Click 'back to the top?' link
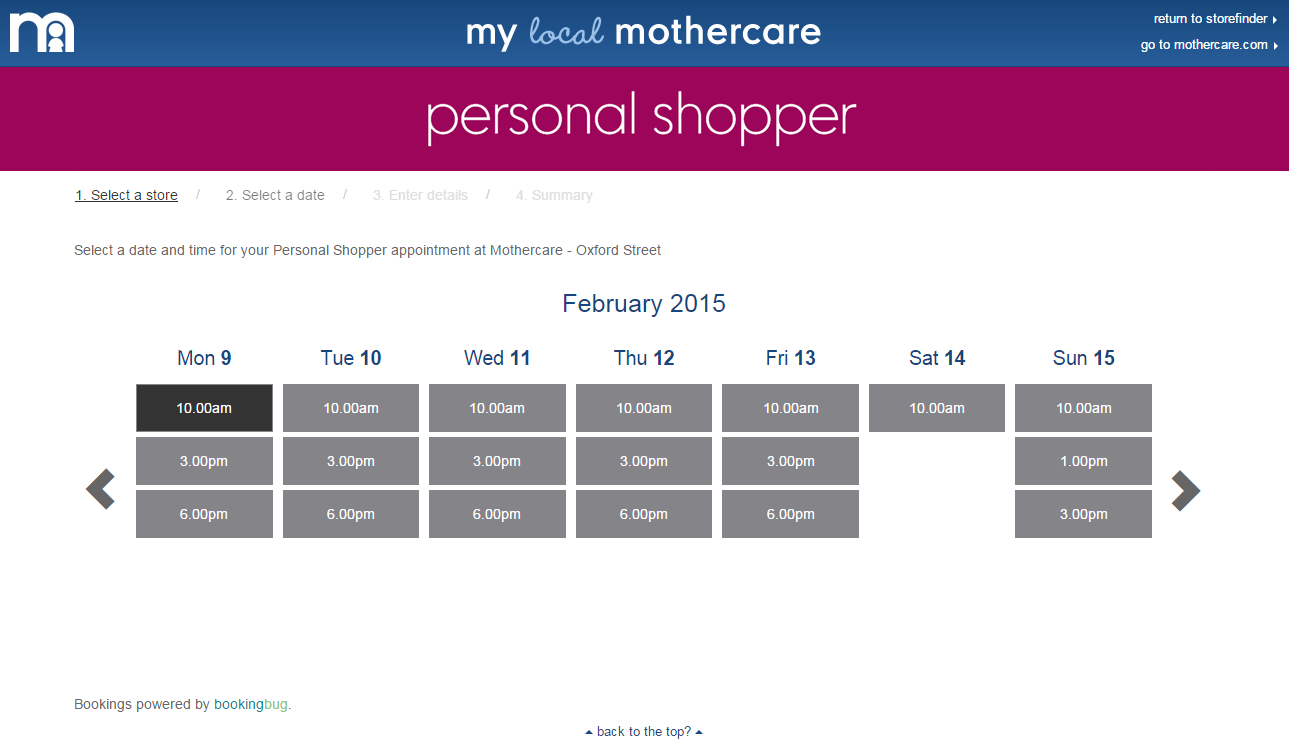Screen dimensions: 1289x747 (644, 732)
